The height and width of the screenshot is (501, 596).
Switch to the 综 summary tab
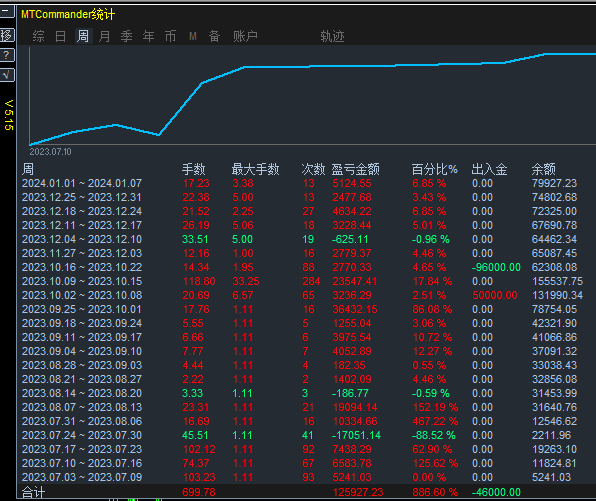[38, 36]
